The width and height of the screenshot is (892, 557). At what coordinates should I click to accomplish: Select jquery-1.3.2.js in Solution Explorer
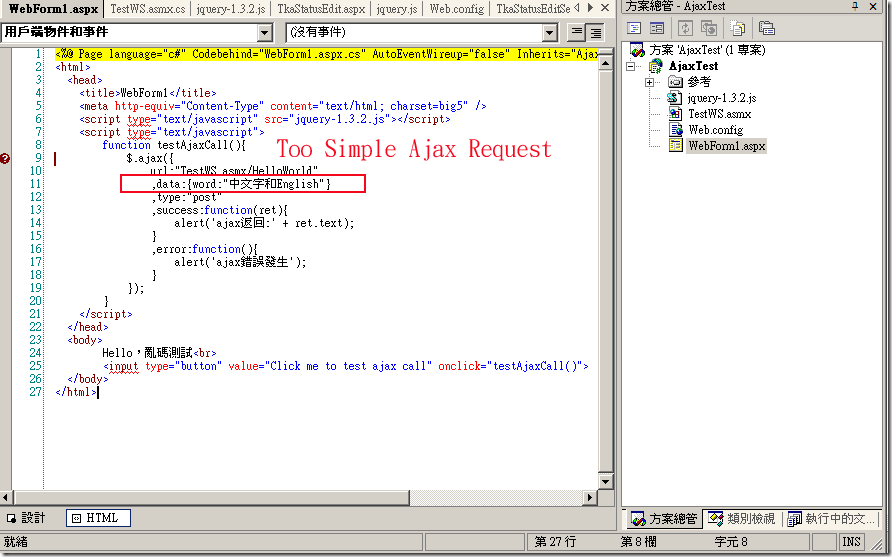(x=722, y=98)
